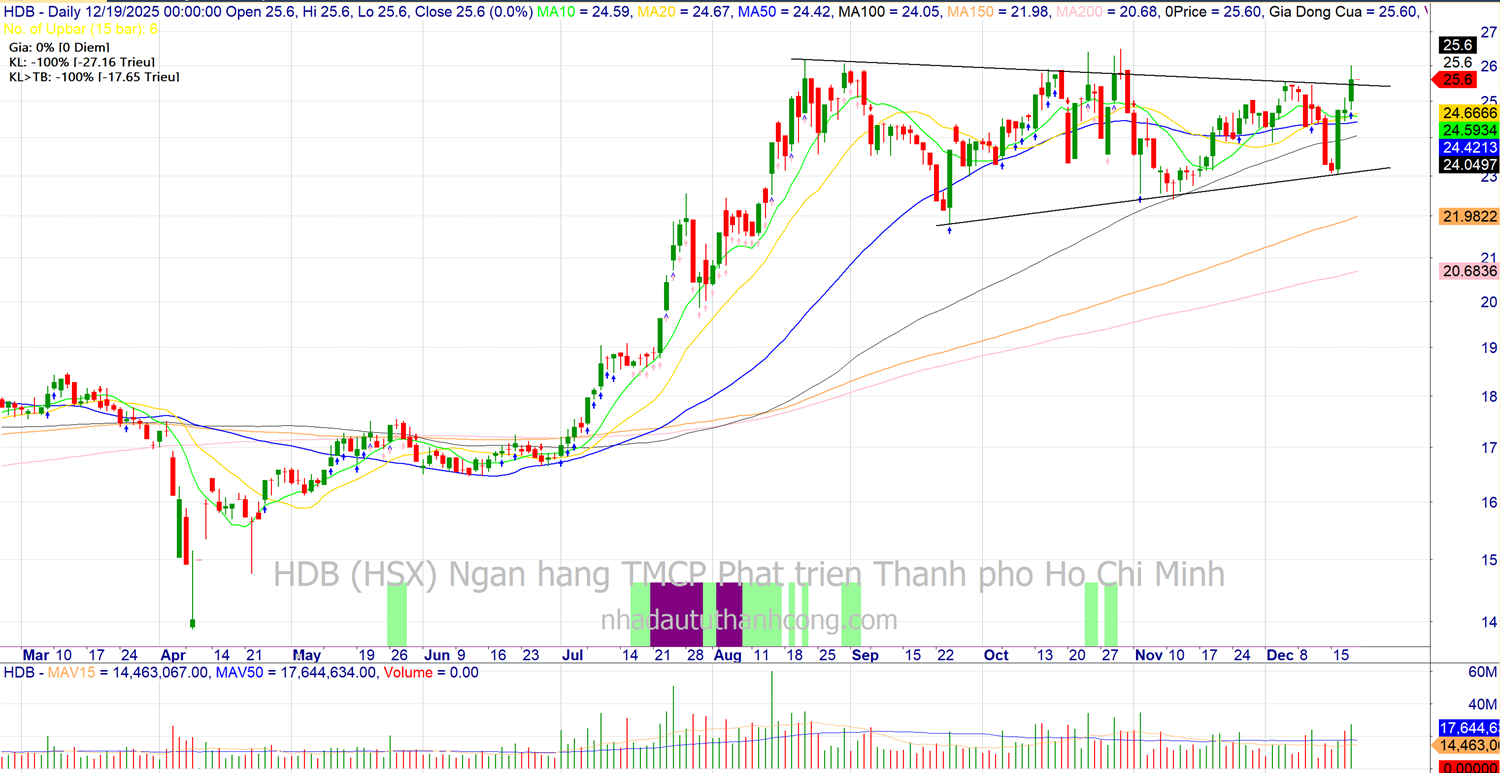Click the Jul label on the date axis
1500x773 pixels.
pyautogui.click(x=574, y=655)
